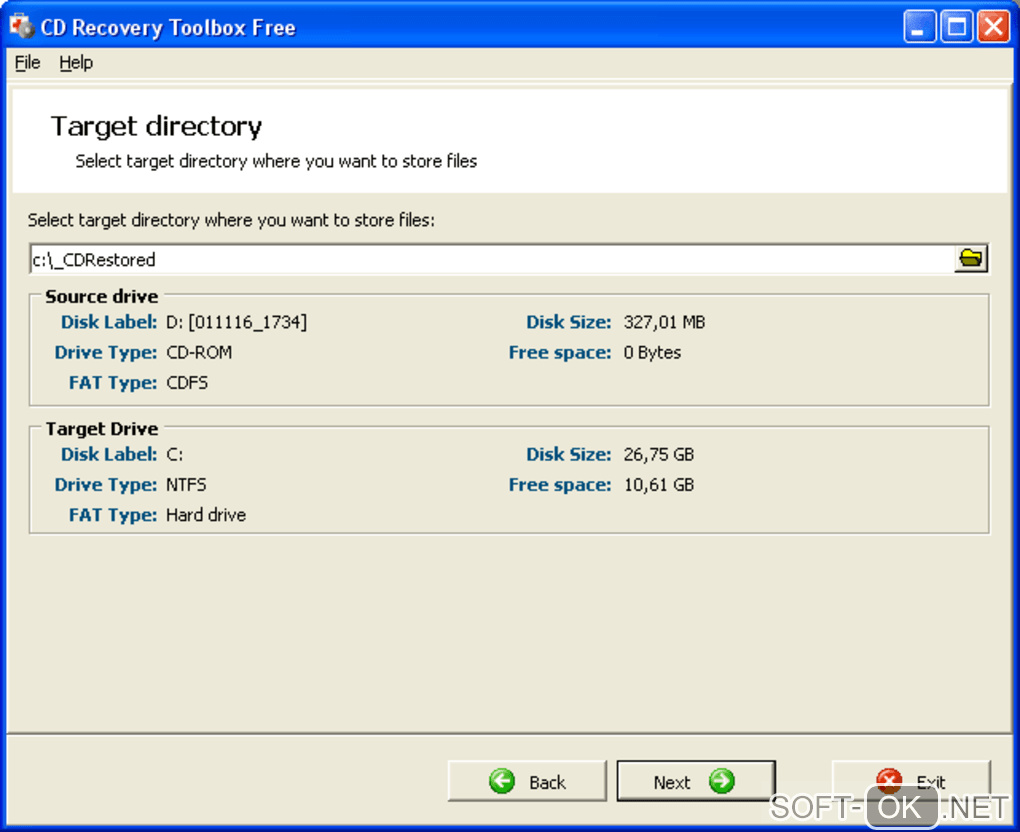The image size is (1020, 832).
Task: Close the CD Recovery Toolbox window
Action: (x=993, y=27)
